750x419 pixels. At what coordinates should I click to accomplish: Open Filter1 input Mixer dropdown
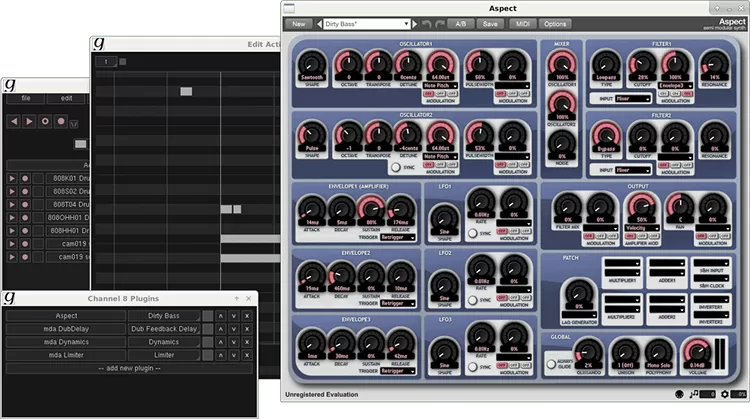pyautogui.click(x=633, y=99)
